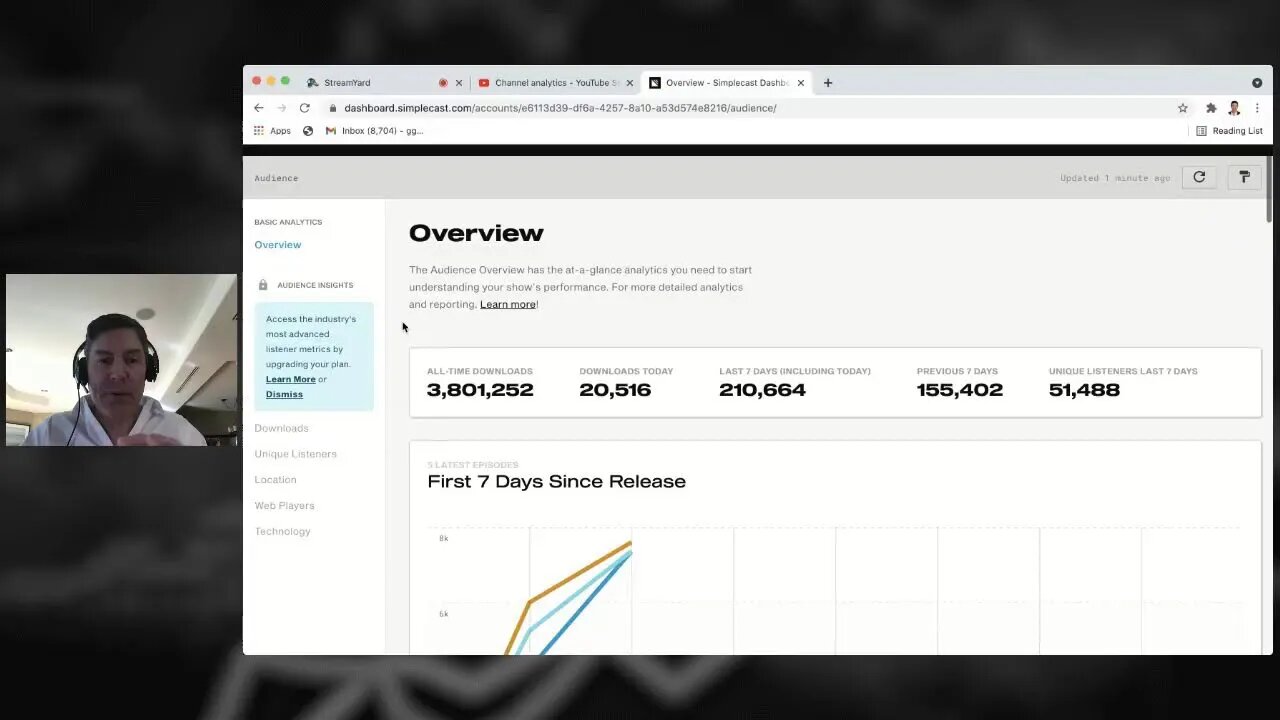Click the address bar URL
Image resolution: width=1280 pixels, height=720 pixels.
click(x=560, y=108)
